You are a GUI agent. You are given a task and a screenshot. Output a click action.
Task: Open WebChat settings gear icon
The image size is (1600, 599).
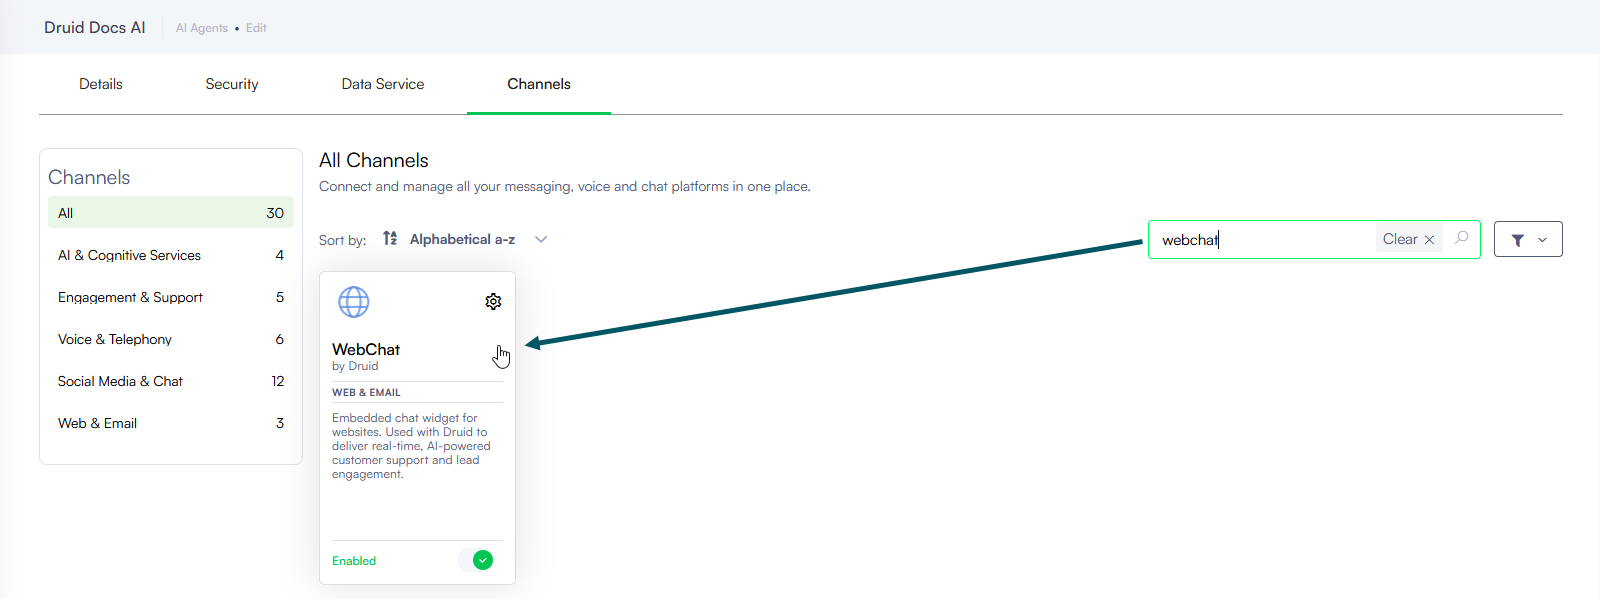[493, 302]
